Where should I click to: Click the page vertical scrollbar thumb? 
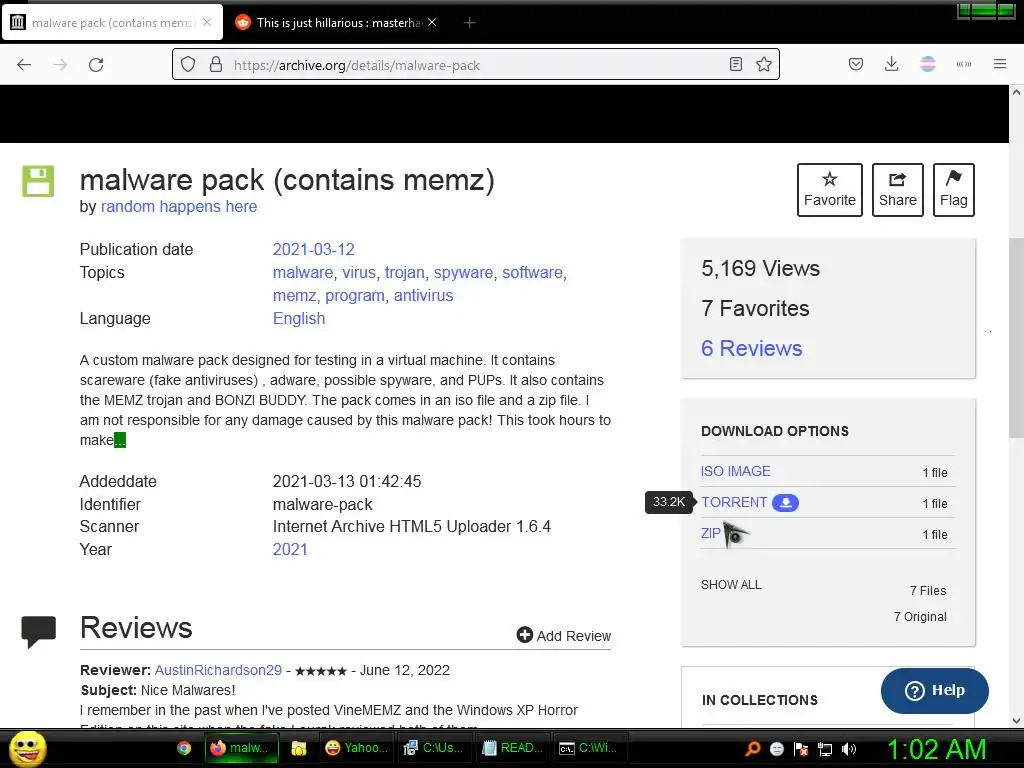click(1016, 338)
